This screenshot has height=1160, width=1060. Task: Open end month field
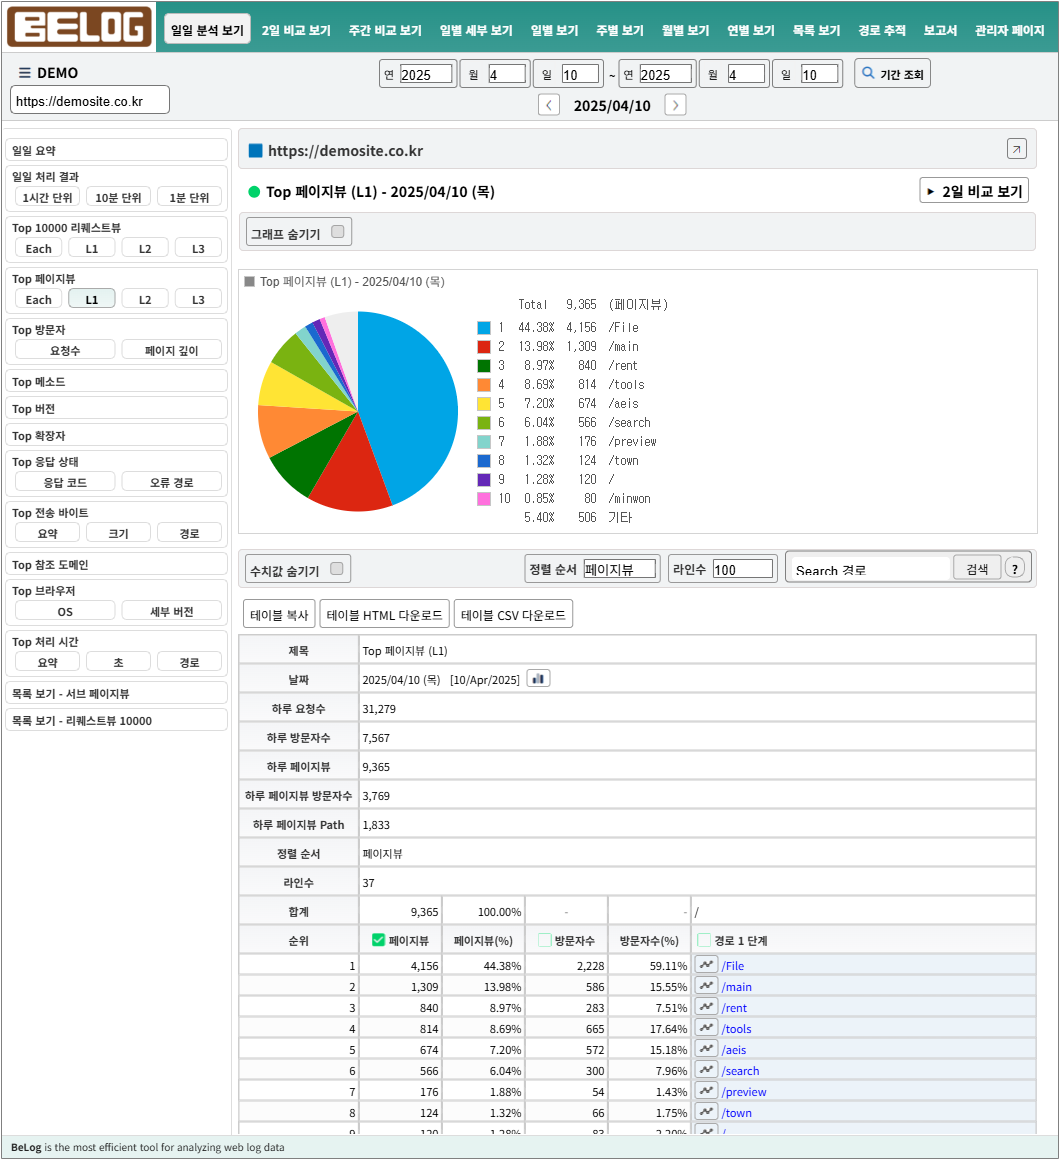[746, 74]
